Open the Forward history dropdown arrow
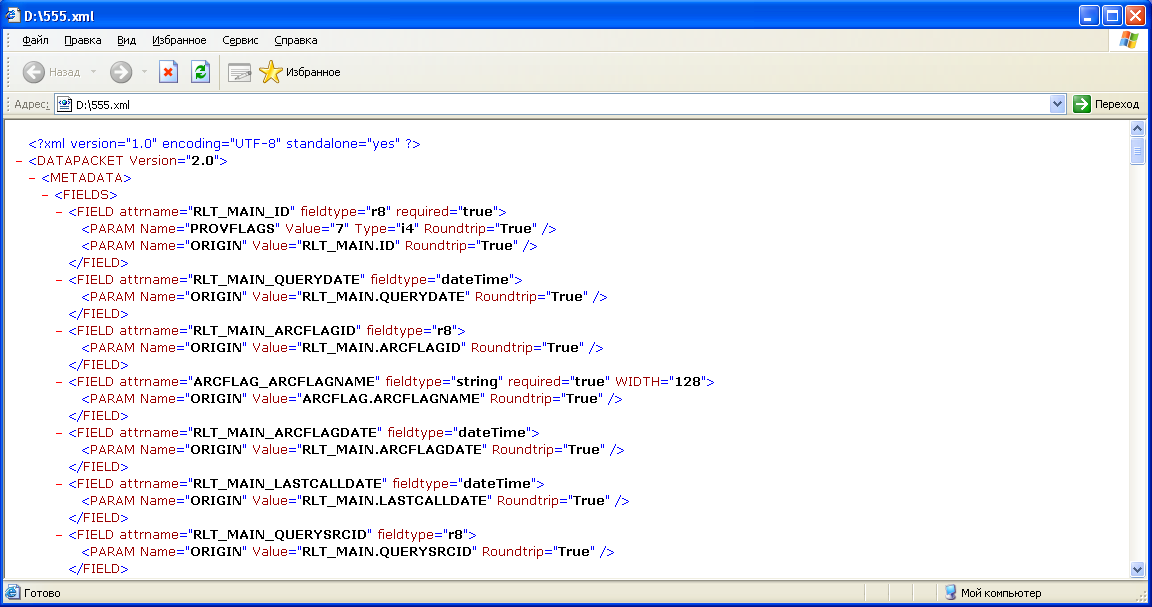 click(144, 72)
